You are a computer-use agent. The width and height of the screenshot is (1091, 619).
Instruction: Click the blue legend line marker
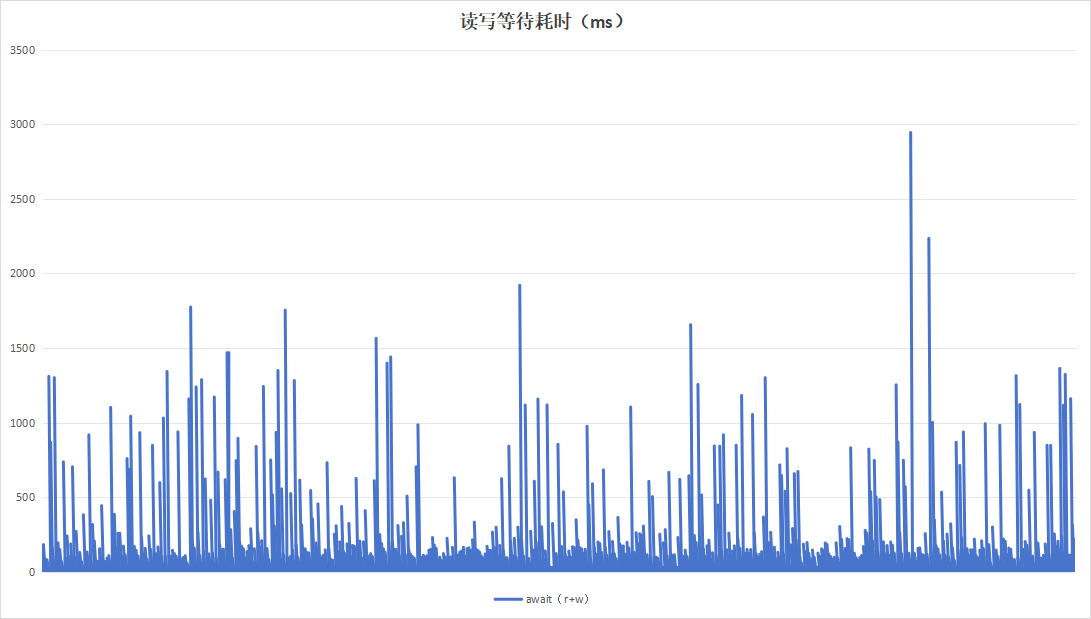tap(508, 599)
